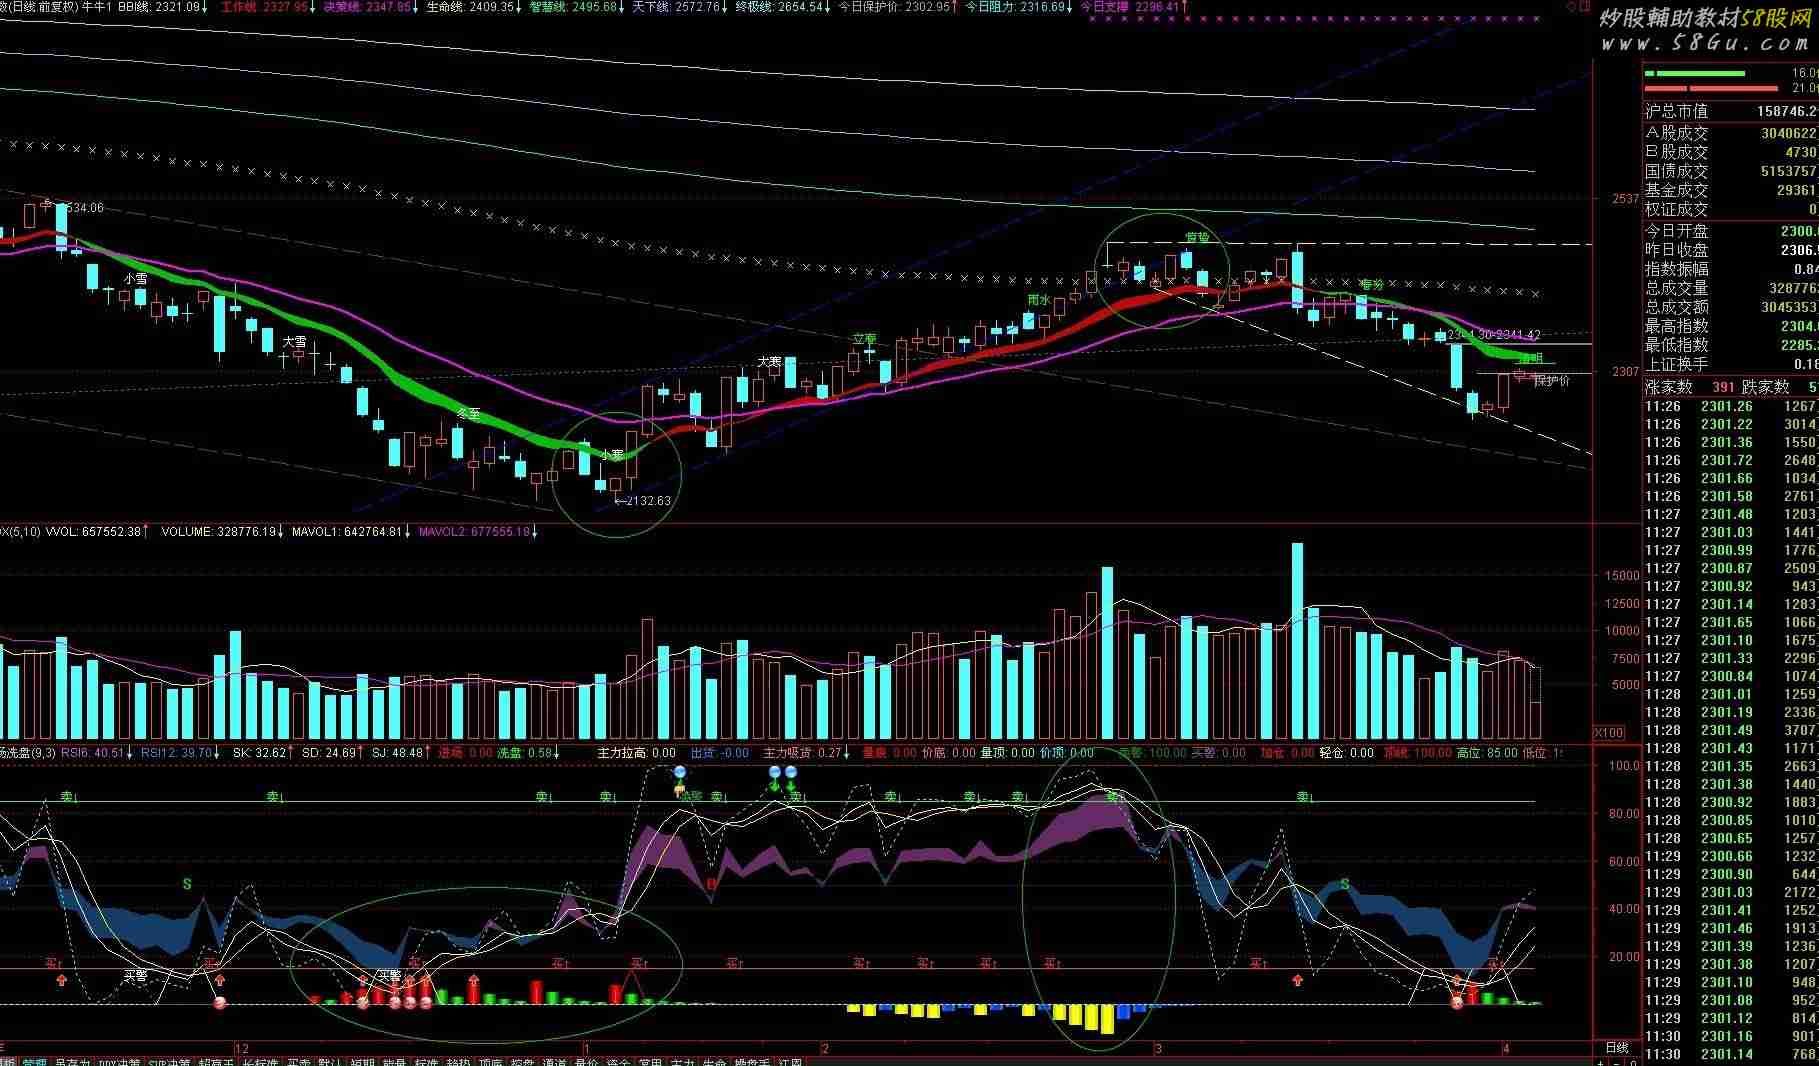Click the 立春 solar-term label on chart
Screen dimensions: 1819x1066
tap(864, 339)
